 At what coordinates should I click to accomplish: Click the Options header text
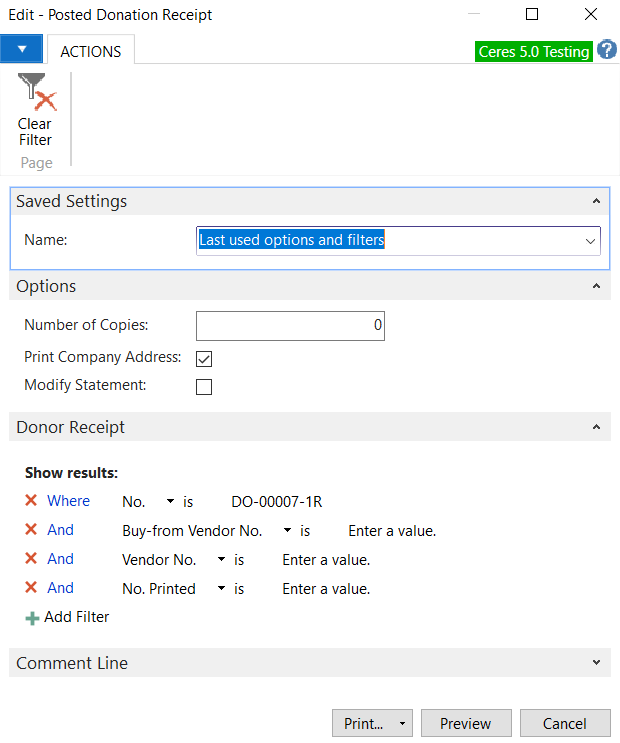pyautogui.click(x=46, y=286)
